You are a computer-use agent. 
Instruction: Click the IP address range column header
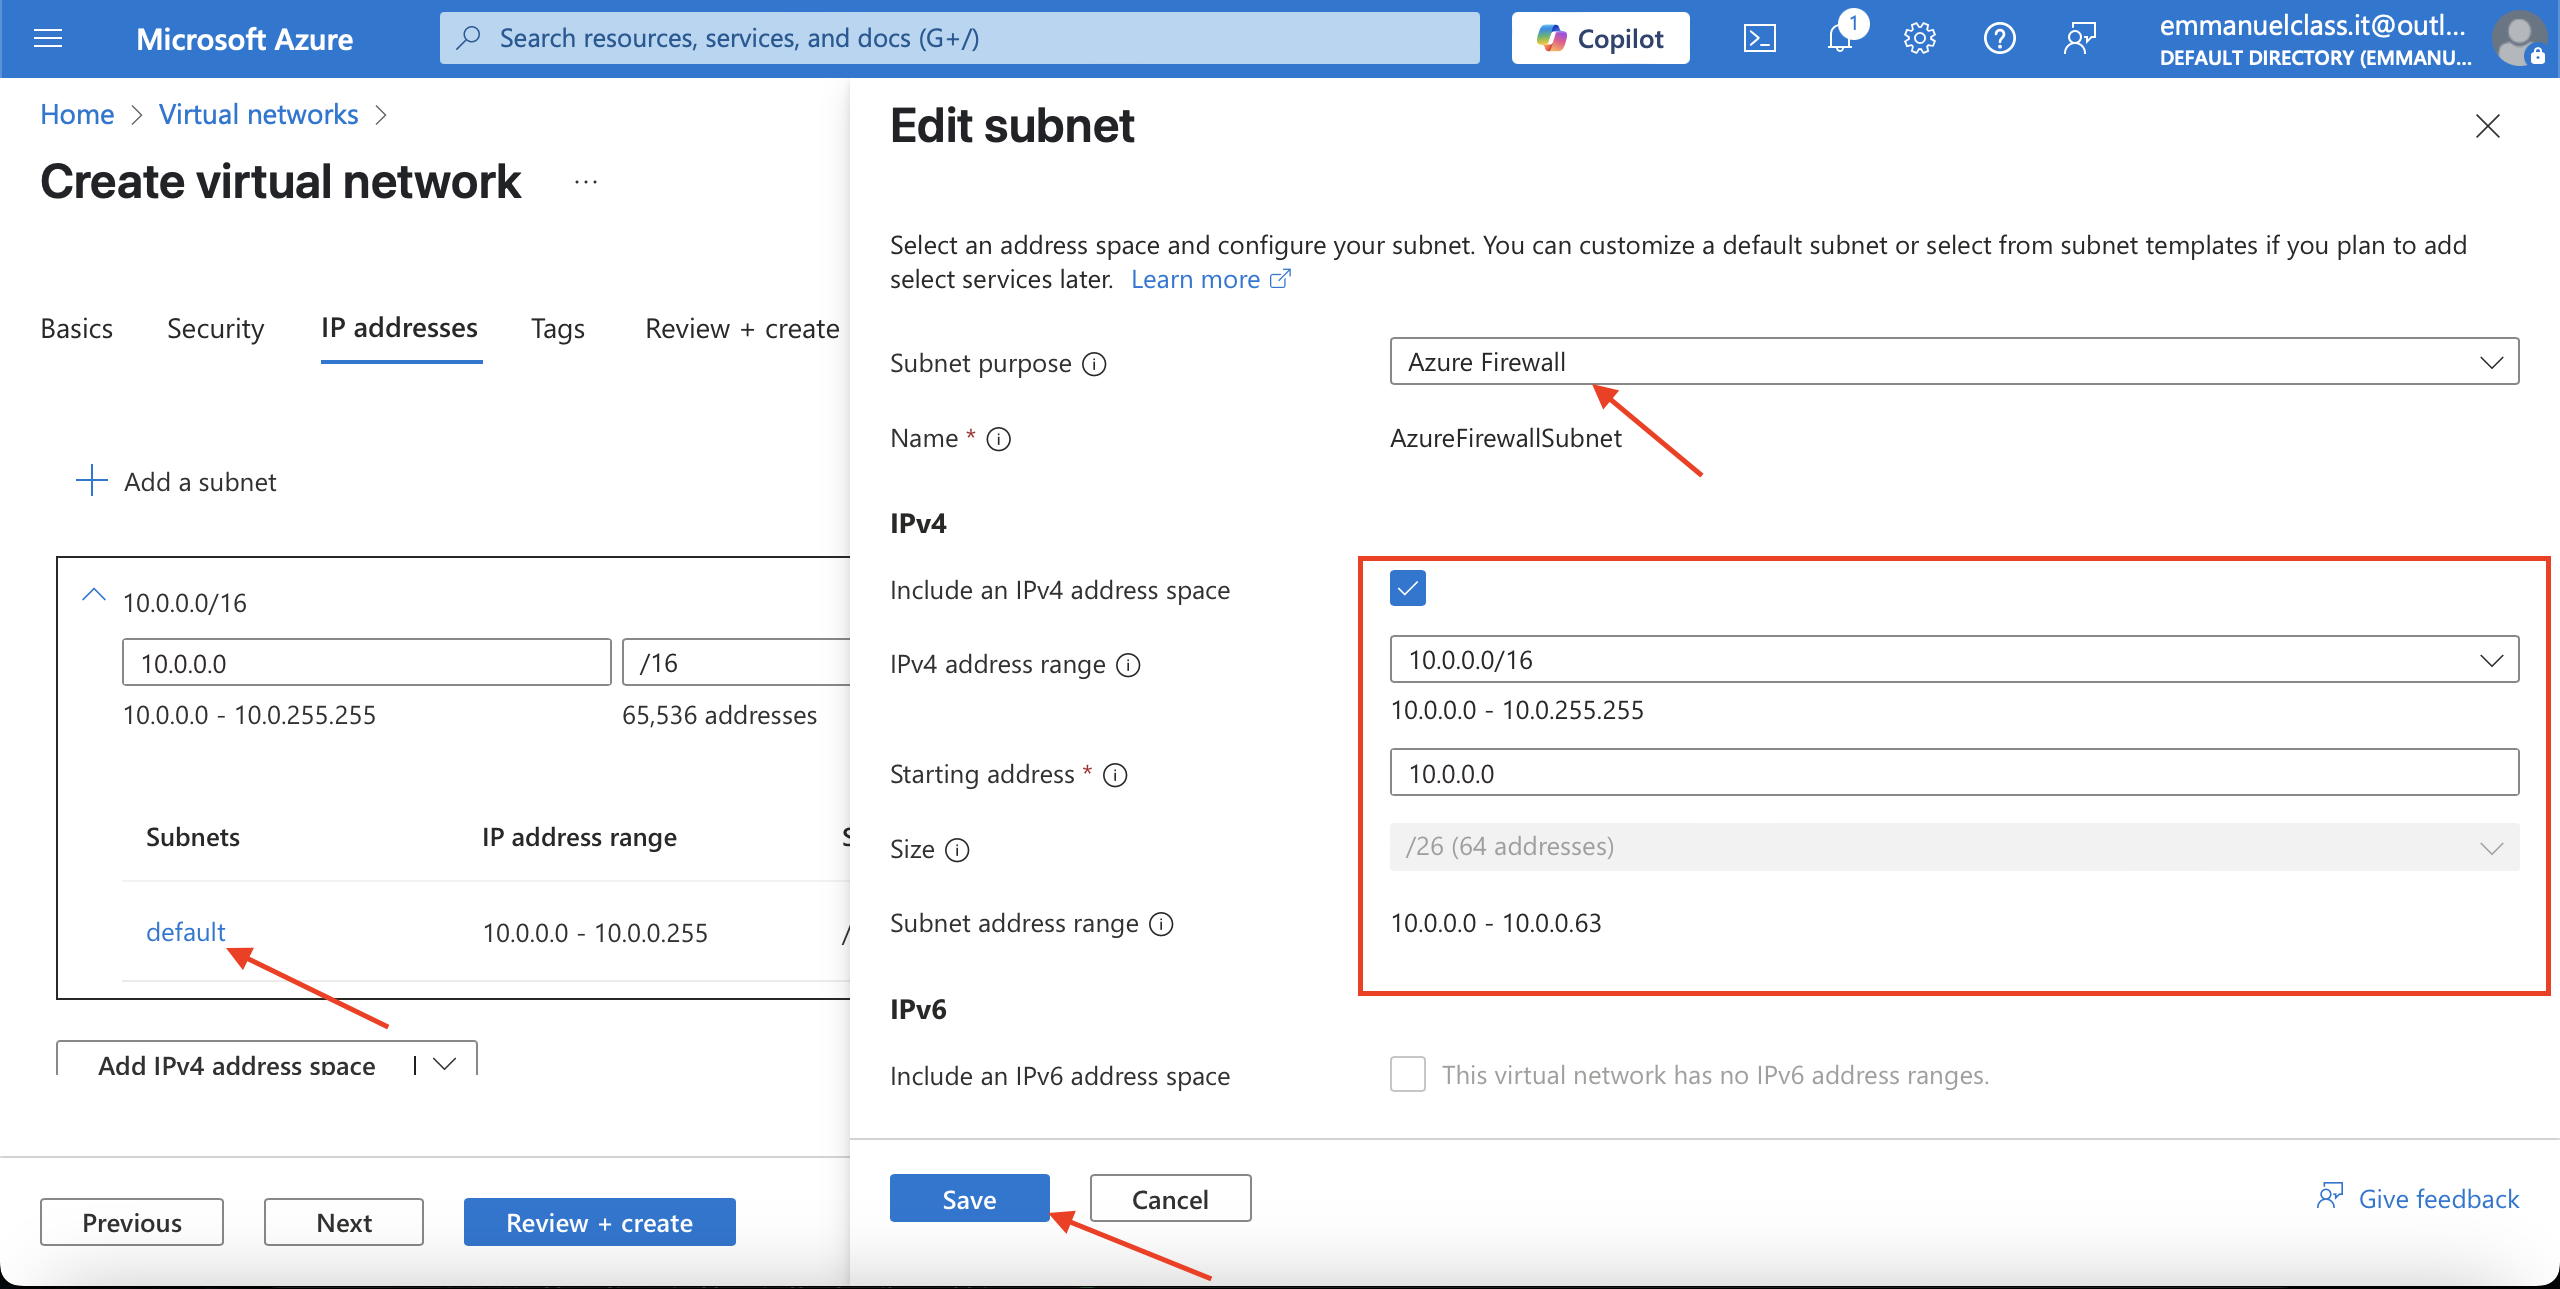pos(579,837)
